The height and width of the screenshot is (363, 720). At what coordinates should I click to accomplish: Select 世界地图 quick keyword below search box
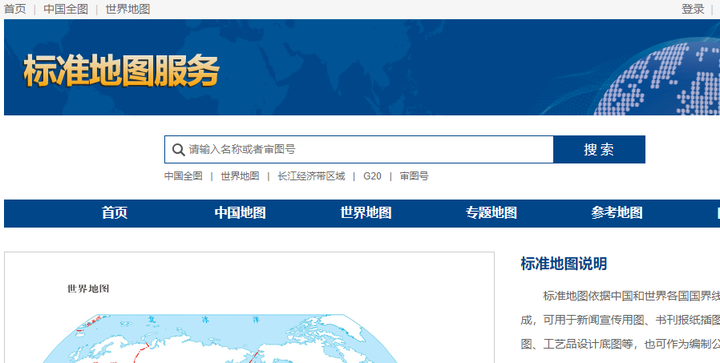pyautogui.click(x=240, y=176)
